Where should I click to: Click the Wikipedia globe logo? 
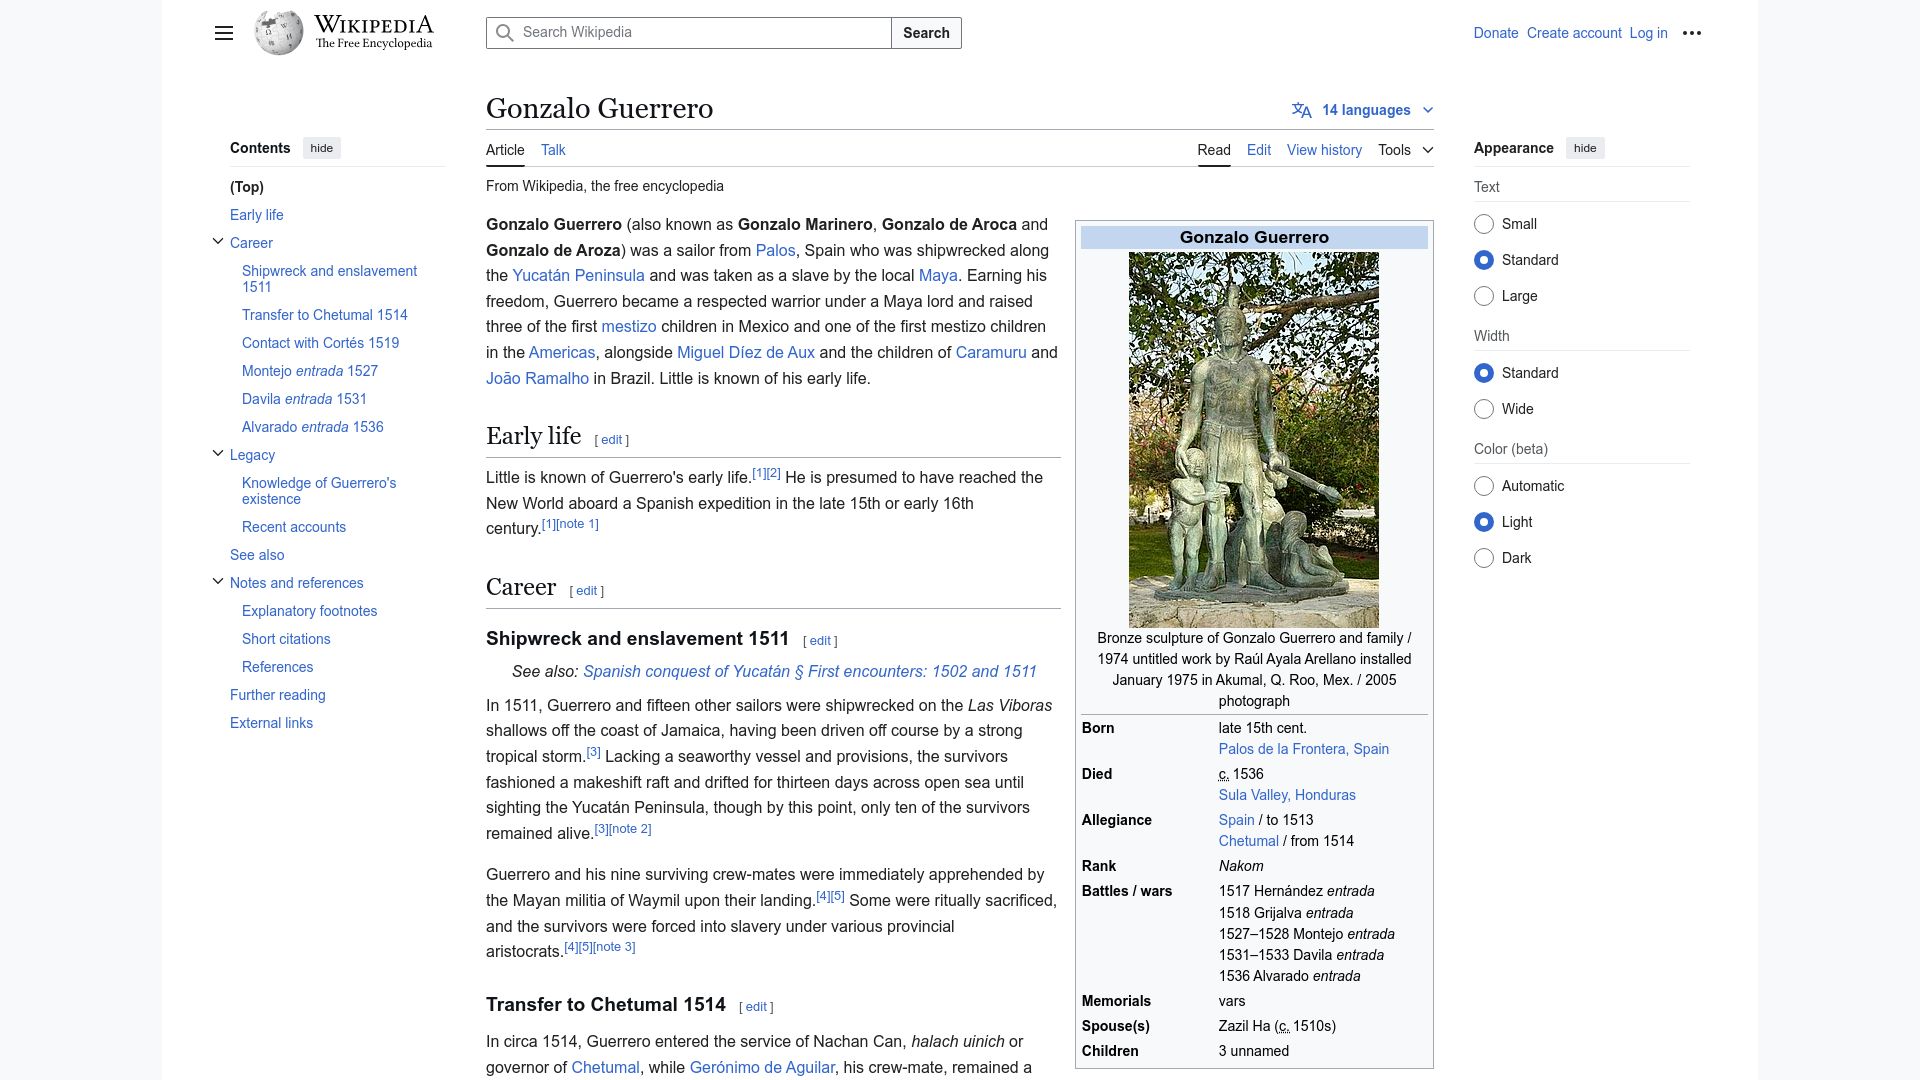click(x=279, y=33)
